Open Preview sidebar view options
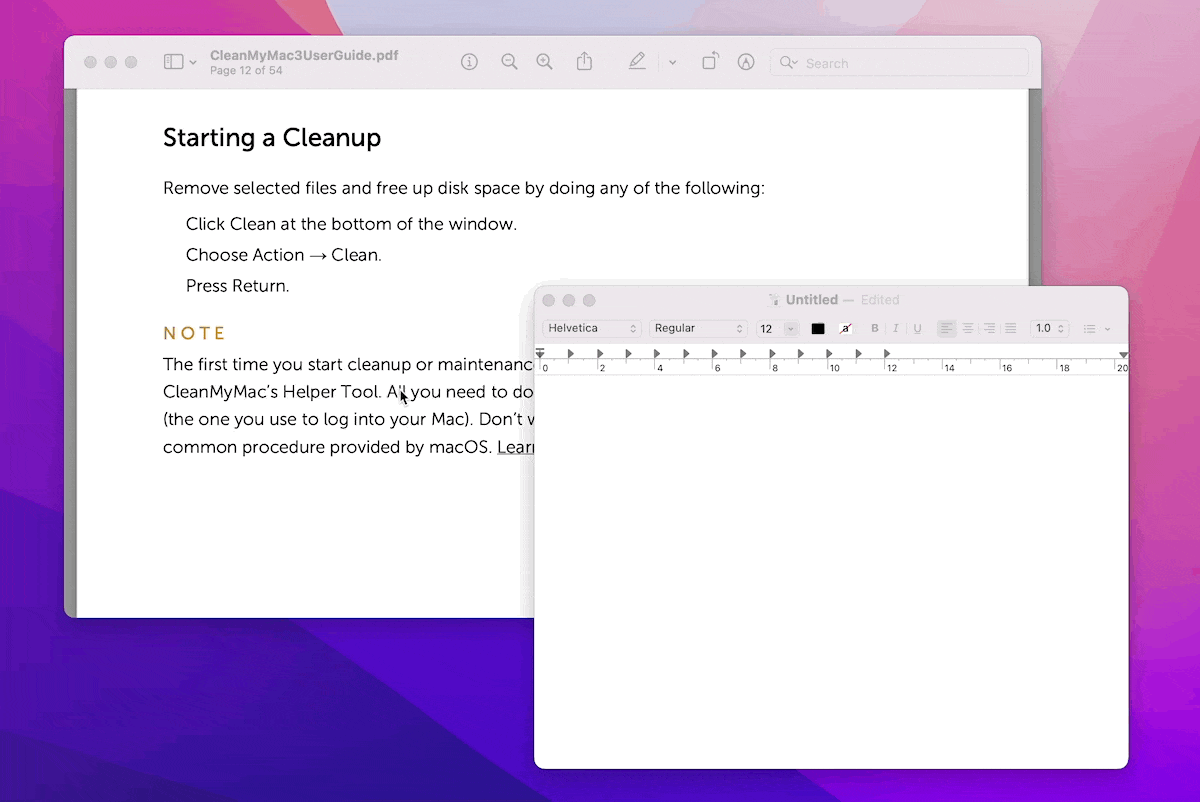 193,62
